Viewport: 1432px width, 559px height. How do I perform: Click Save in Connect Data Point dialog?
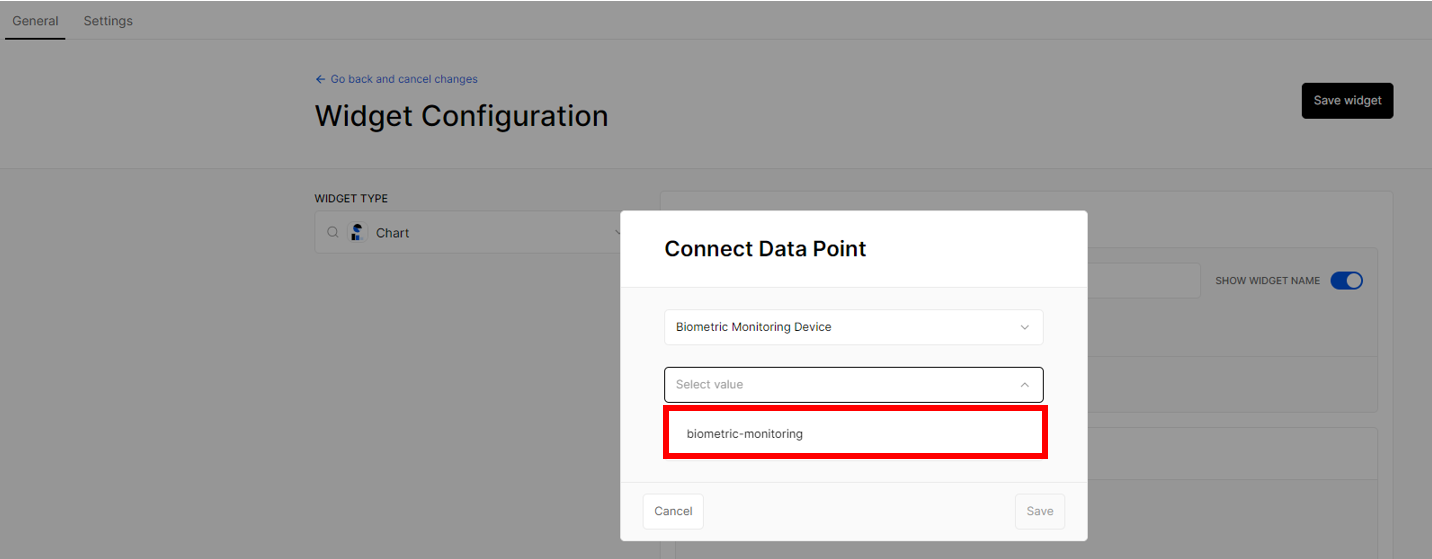pyautogui.click(x=1040, y=511)
